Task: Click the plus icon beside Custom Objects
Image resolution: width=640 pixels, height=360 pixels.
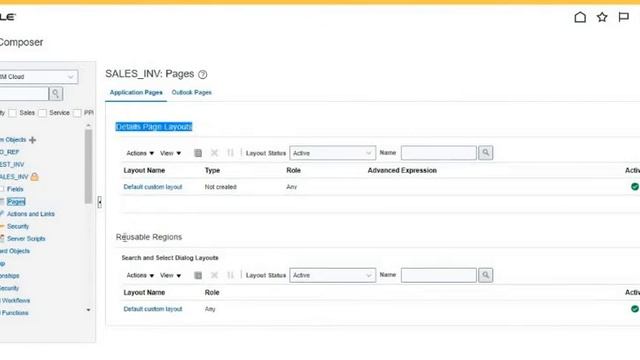Action: click(x=33, y=140)
